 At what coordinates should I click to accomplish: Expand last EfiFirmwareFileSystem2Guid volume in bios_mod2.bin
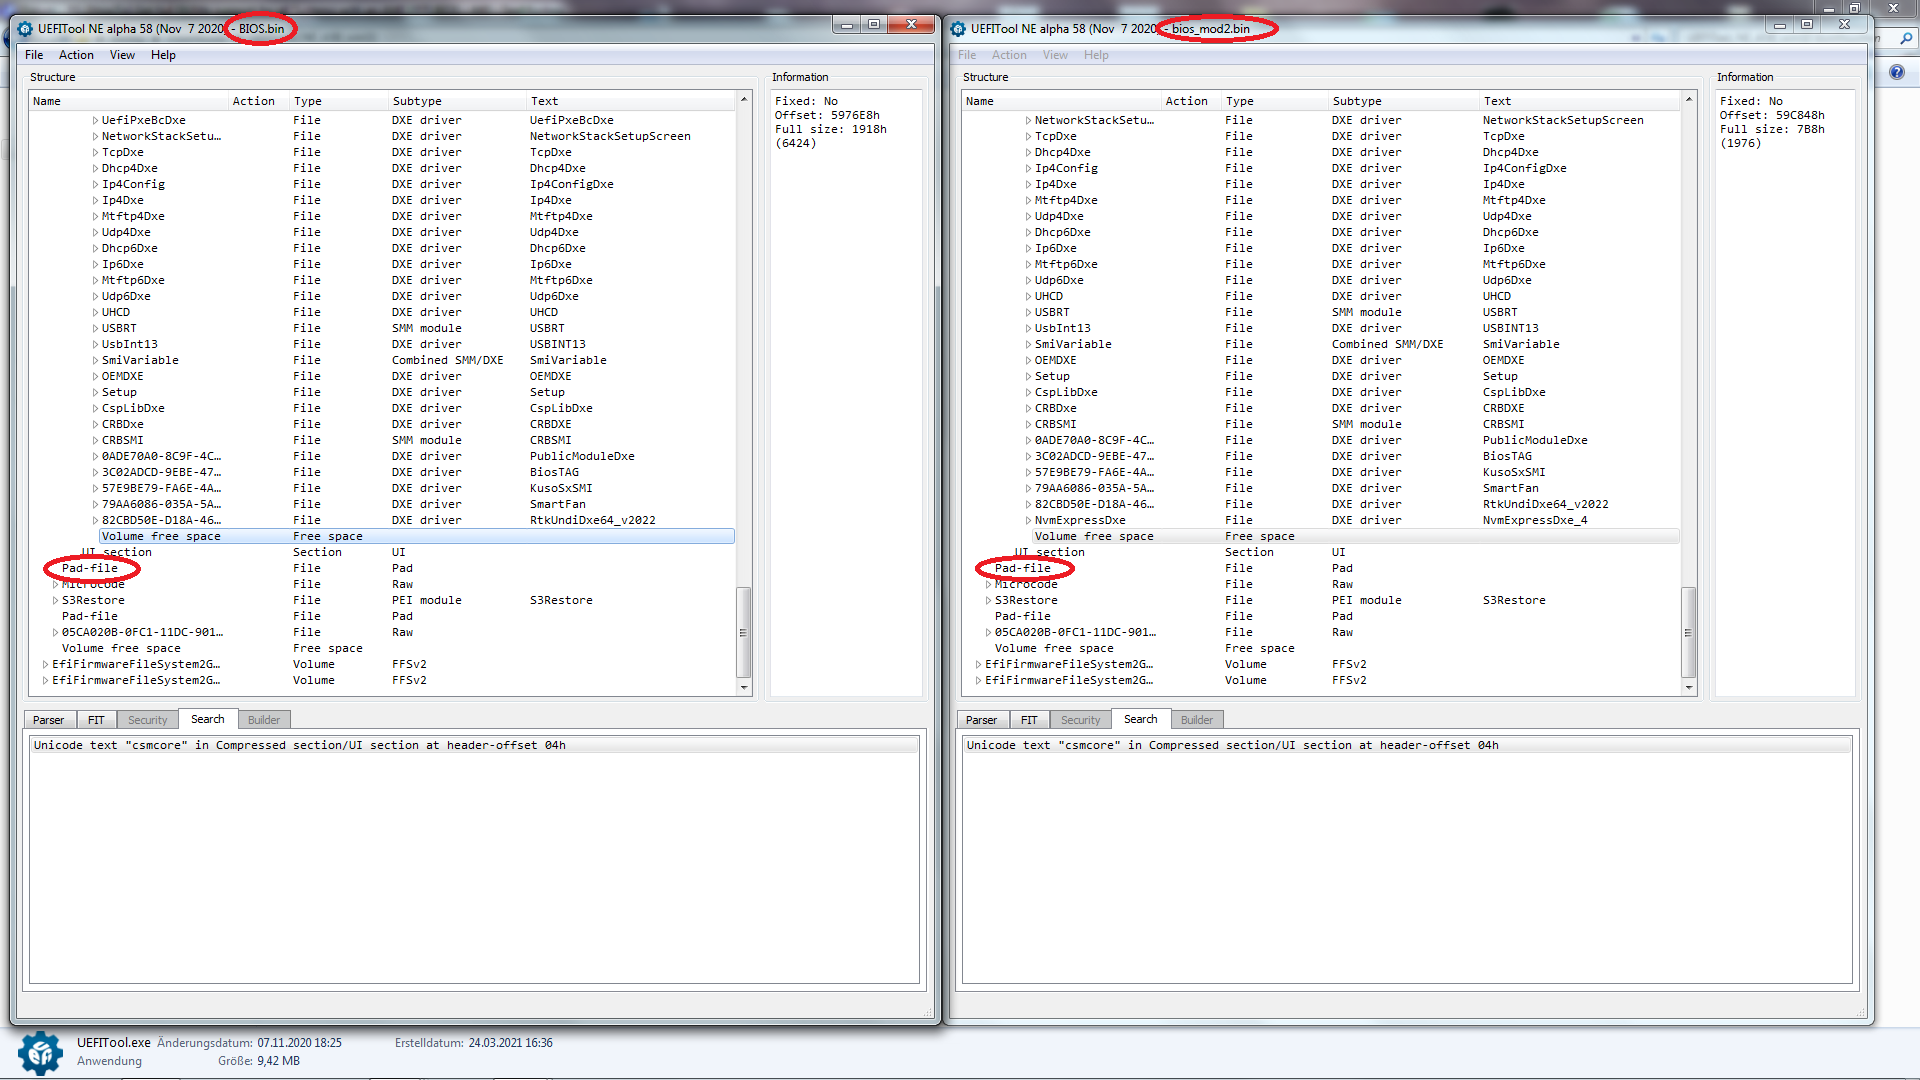[x=979, y=680]
